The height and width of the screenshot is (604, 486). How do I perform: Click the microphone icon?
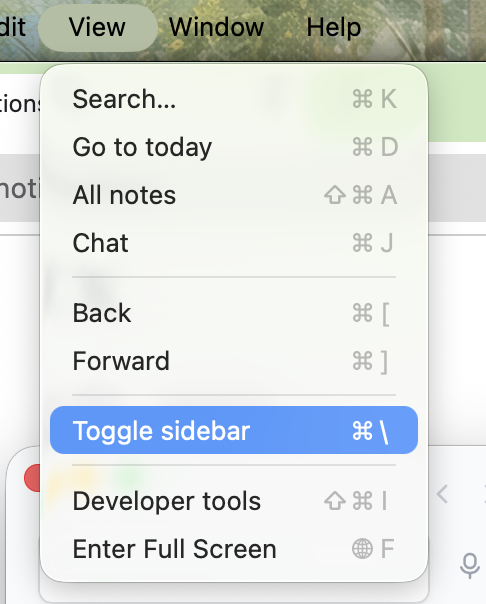click(x=470, y=565)
